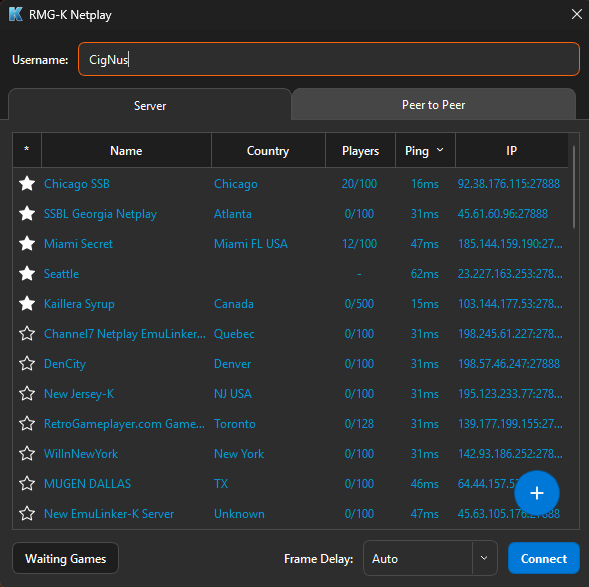The width and height of the screenshot is (589, 587).
Task: Click the 16ms ping value
Action: coord(424,184)
